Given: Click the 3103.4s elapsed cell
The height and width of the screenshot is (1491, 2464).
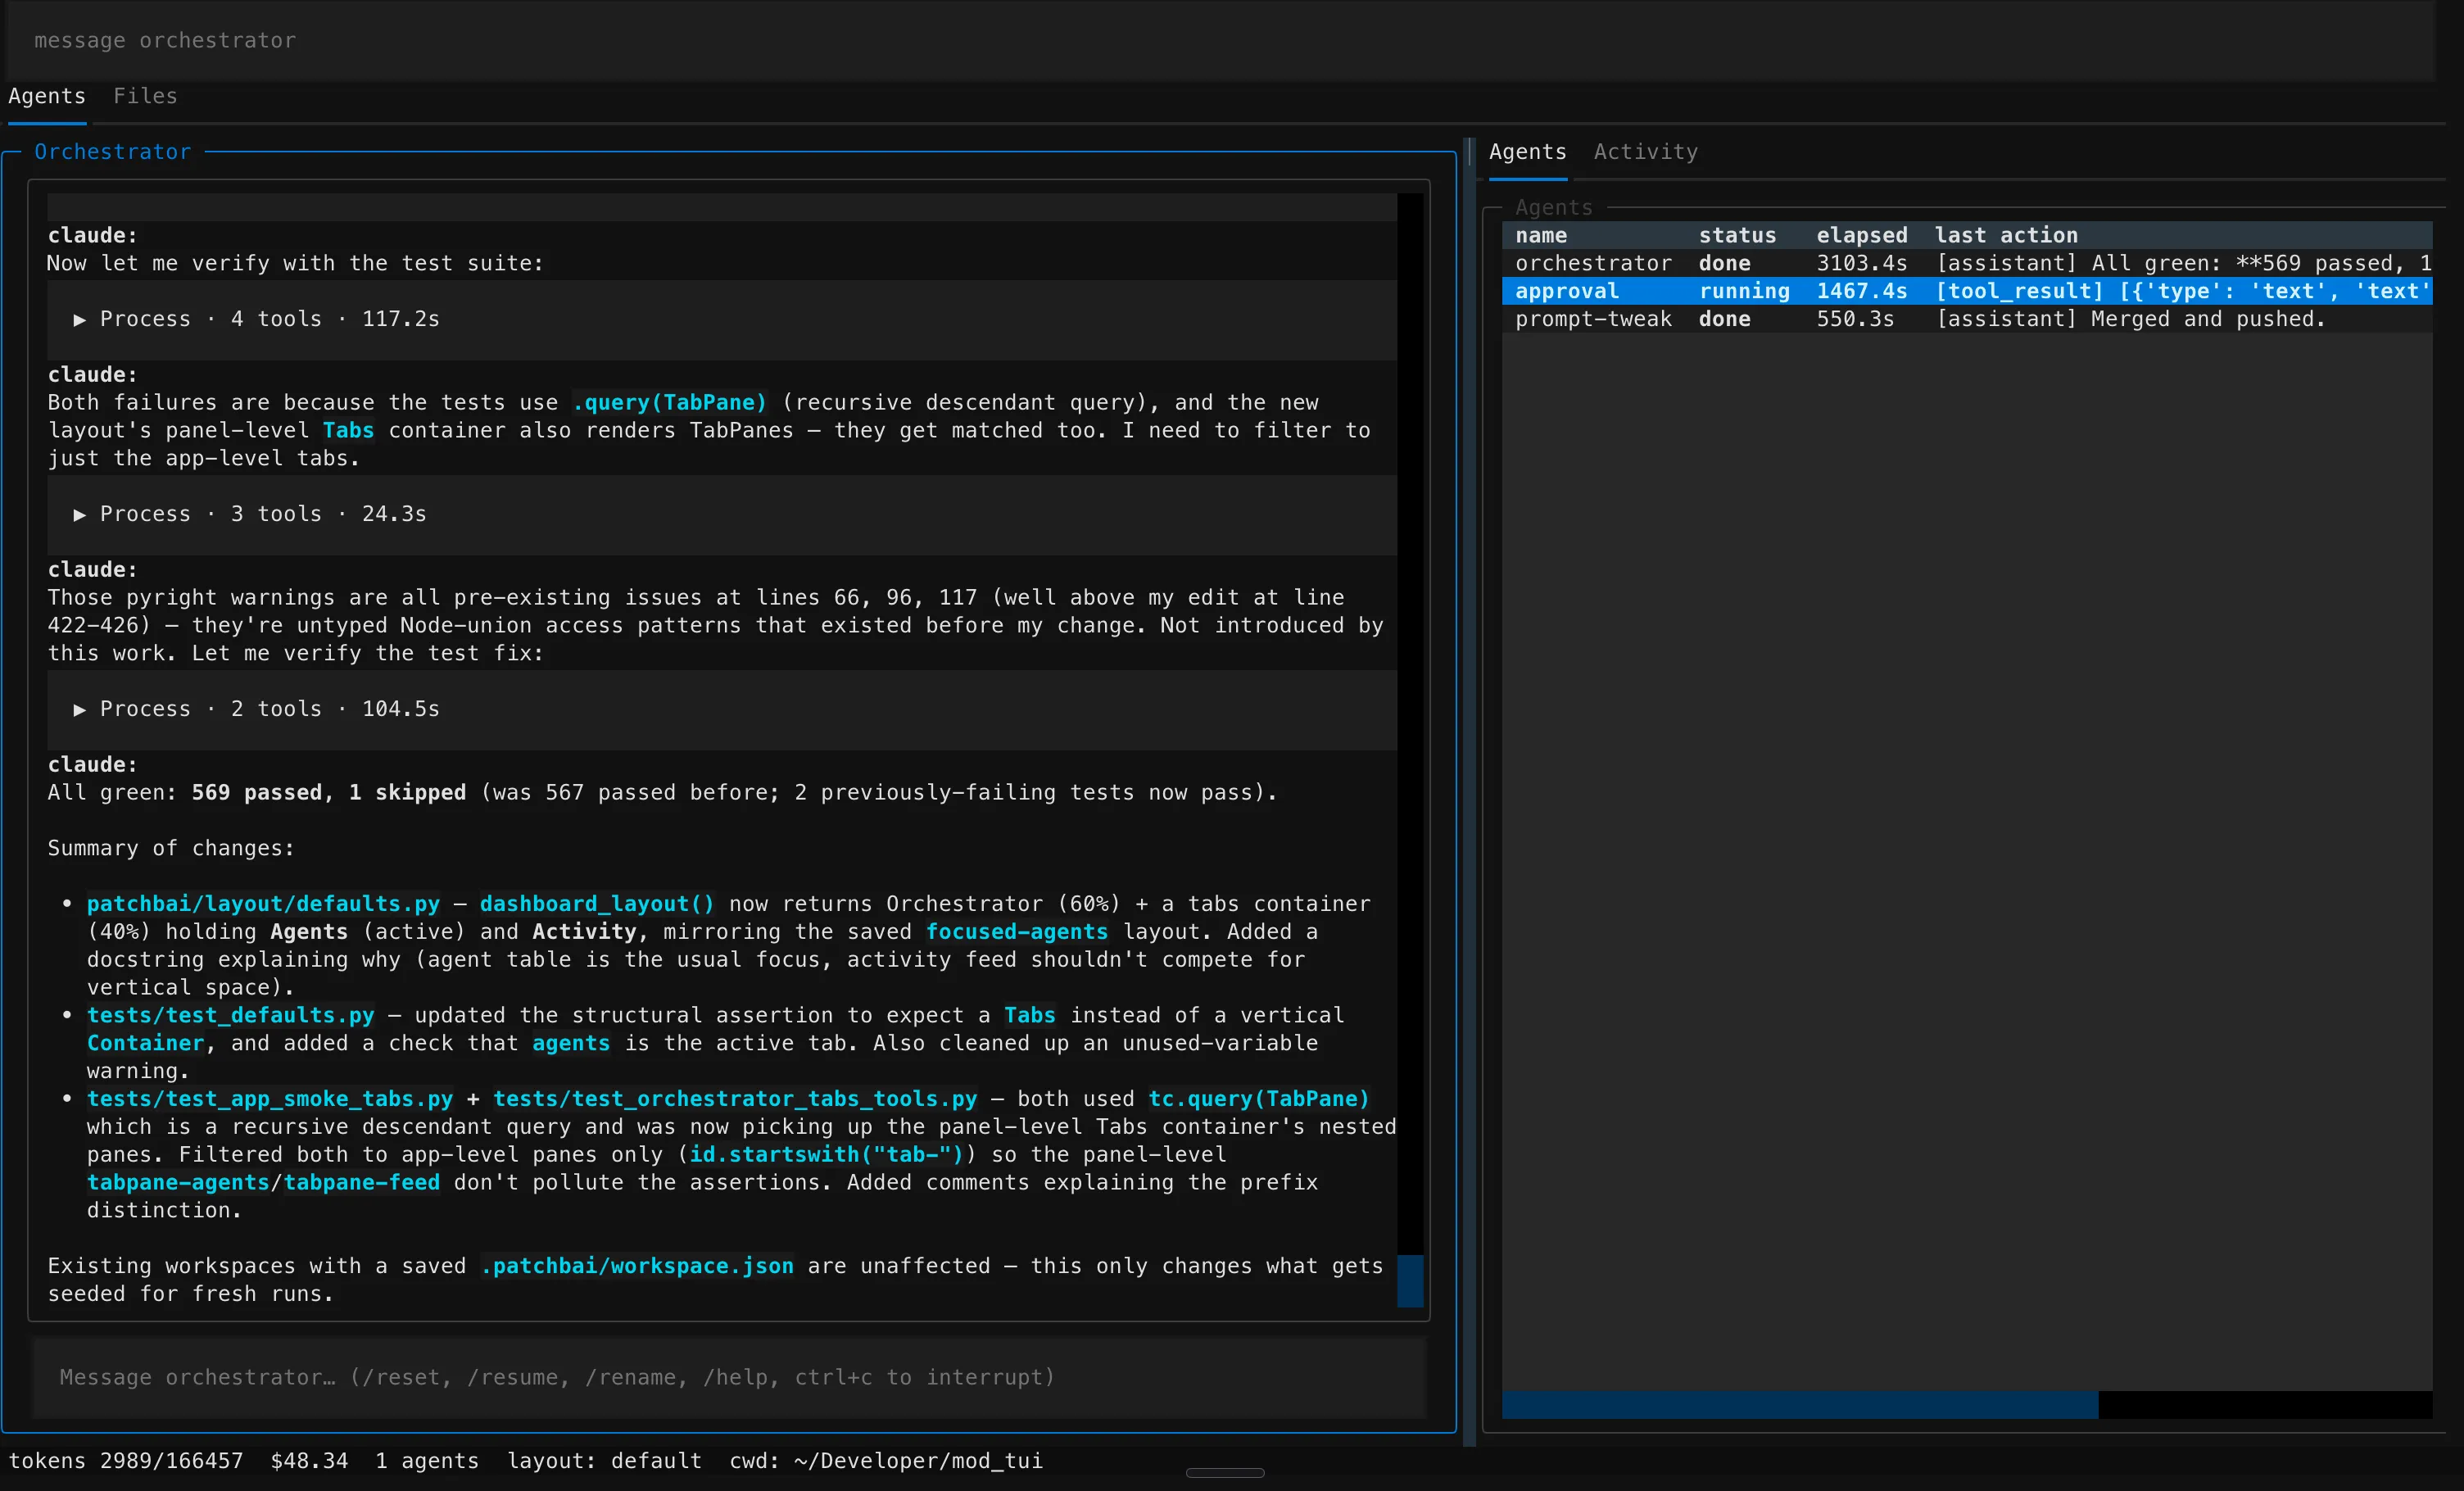Looking at the screenshot, I should 1861,263.
